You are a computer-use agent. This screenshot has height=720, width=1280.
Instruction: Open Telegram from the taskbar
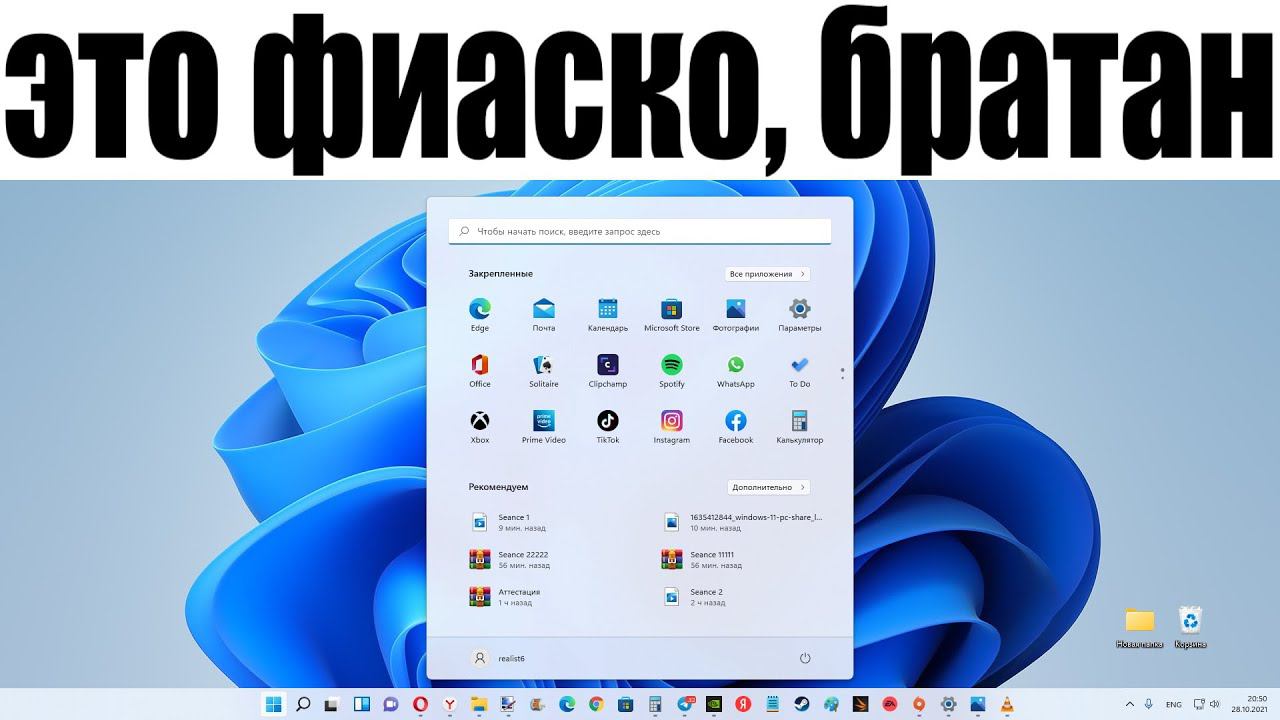click(685, 704)
